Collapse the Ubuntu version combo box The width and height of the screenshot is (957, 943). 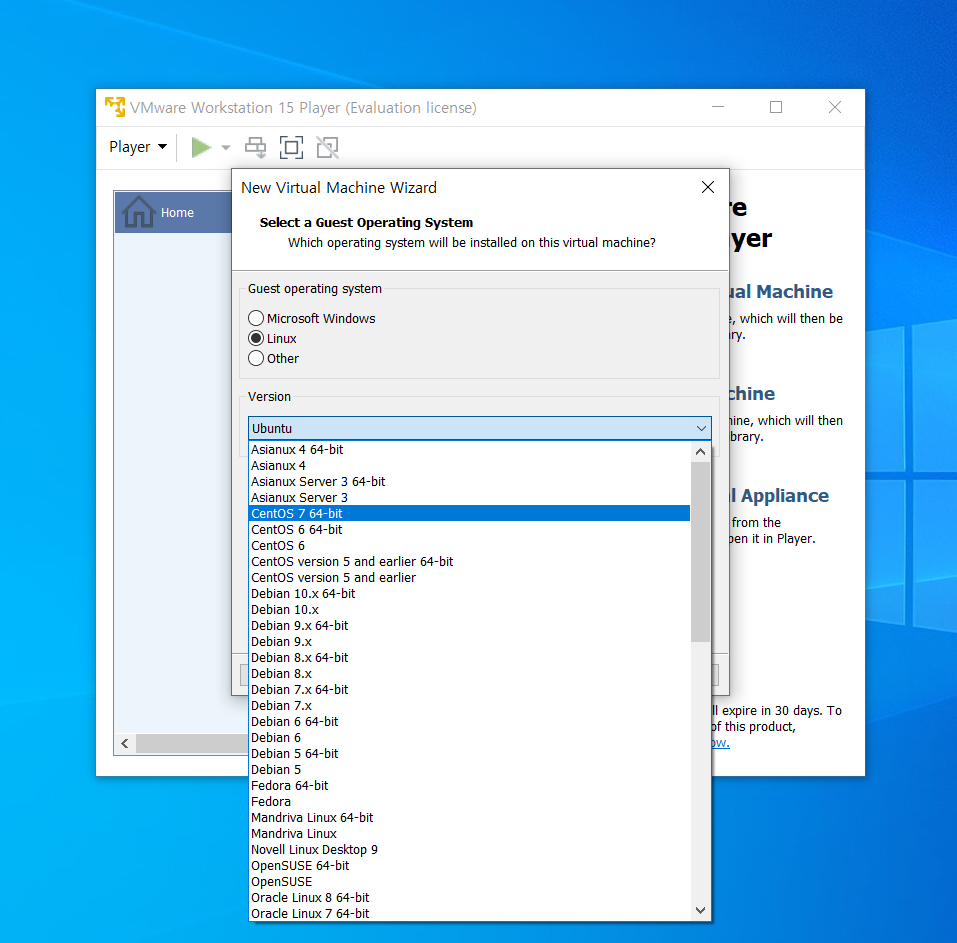[701, 428]
